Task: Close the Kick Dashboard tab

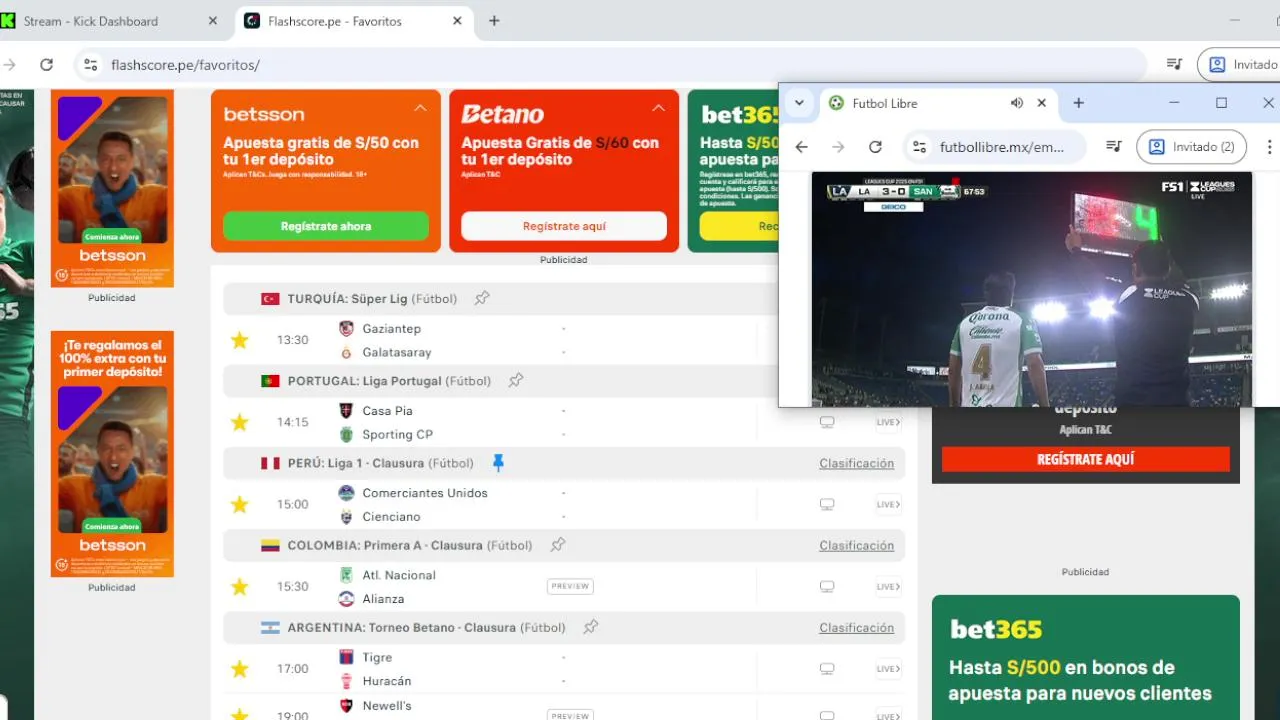Action: click(x=212, y=21)
